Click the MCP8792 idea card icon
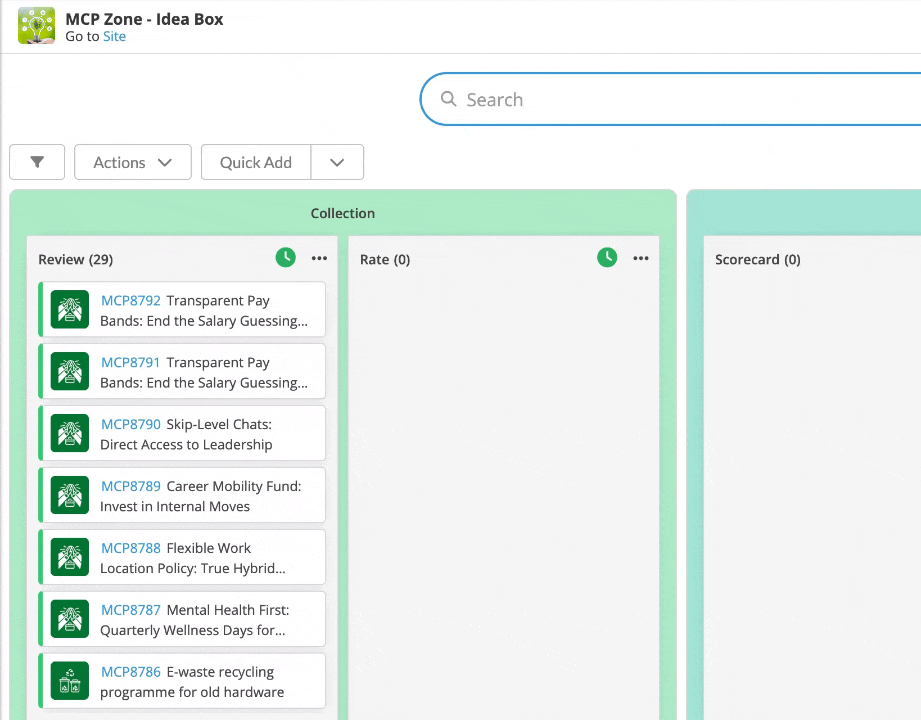The height and width of the screenshot is (720, 921). pos(70,309)
